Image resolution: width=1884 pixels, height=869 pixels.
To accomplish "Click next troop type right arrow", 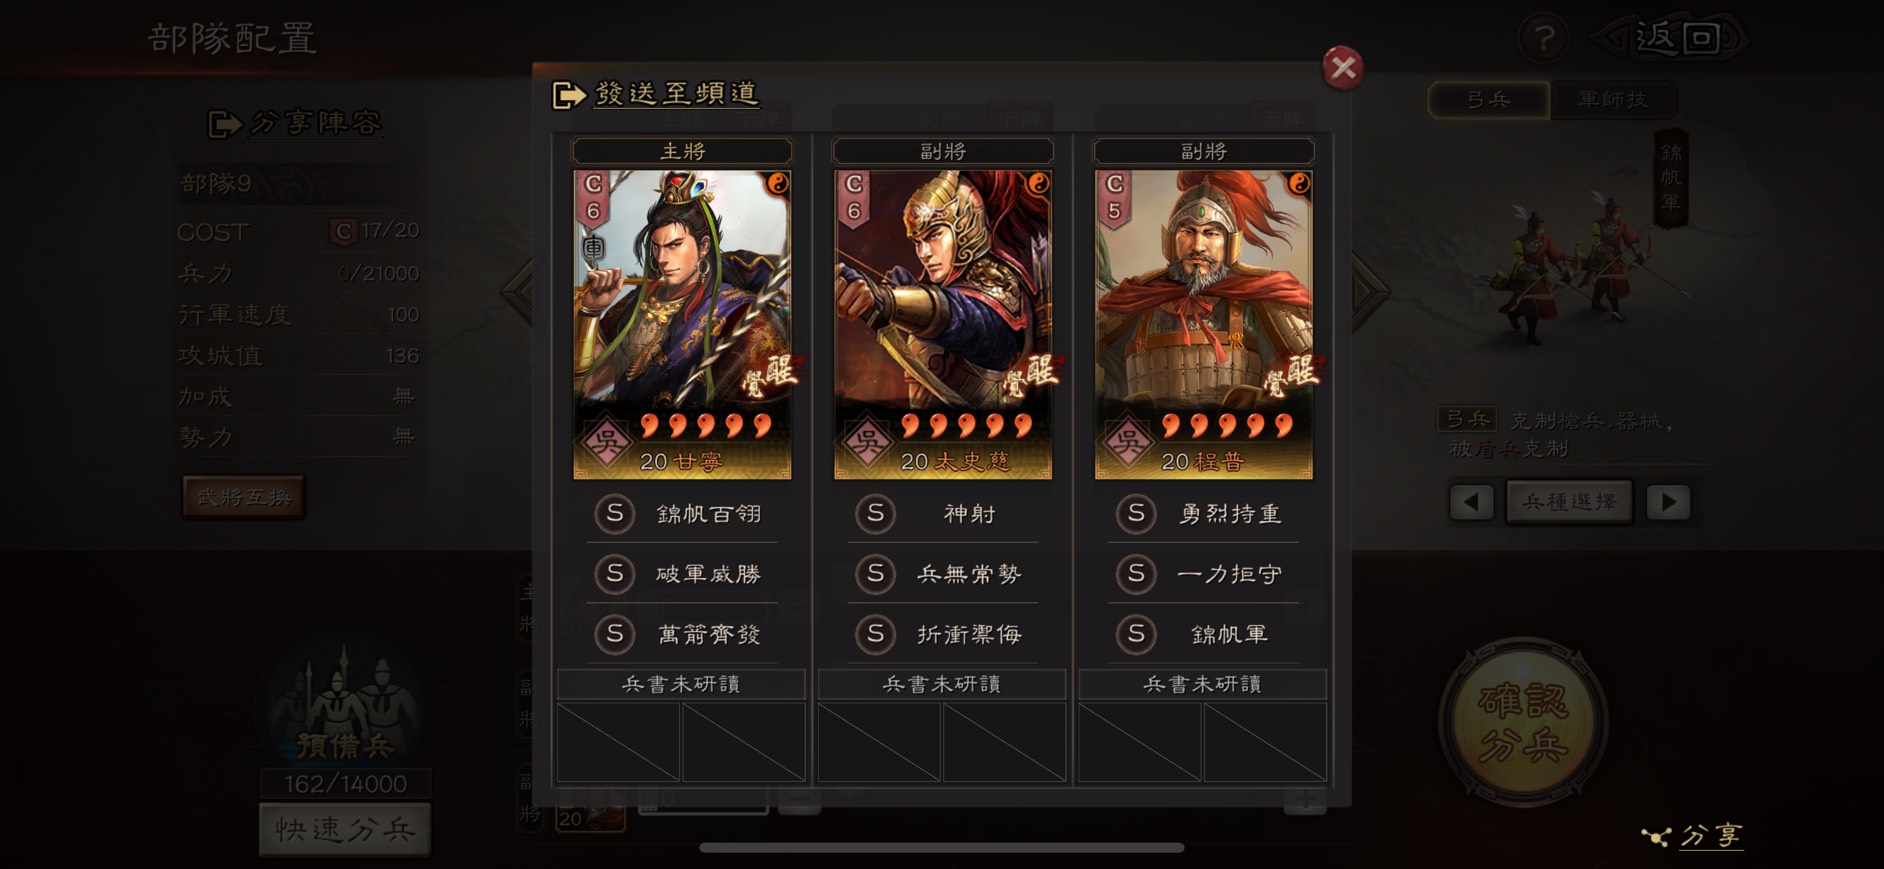I will tap(1668, 502).
